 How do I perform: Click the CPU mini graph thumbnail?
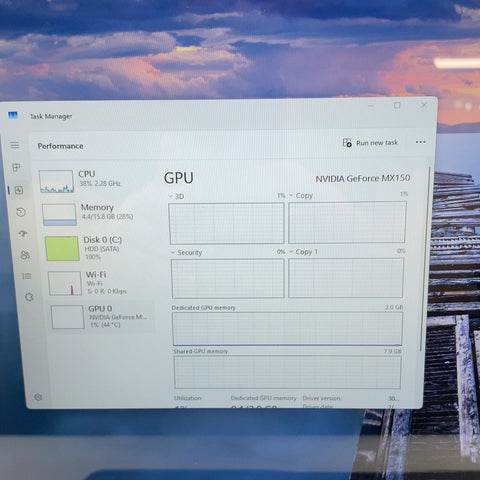pyautogui.click(x=56, y=181)
